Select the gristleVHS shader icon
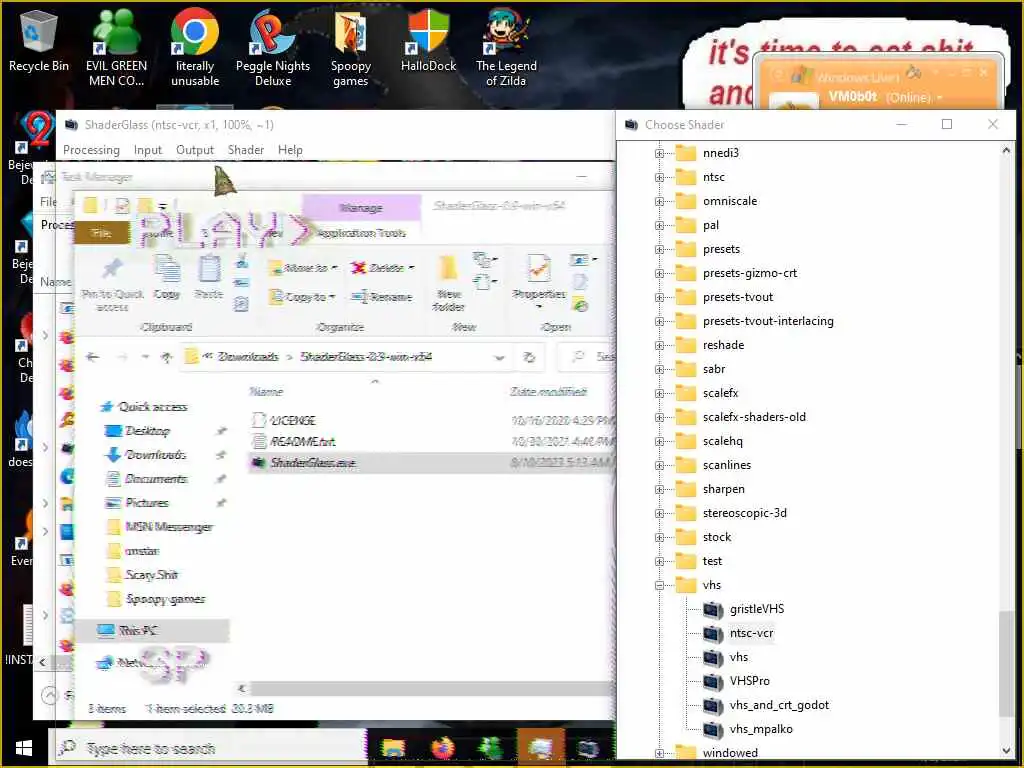The height and width of the screenshot is (768, 1024). 712,609
